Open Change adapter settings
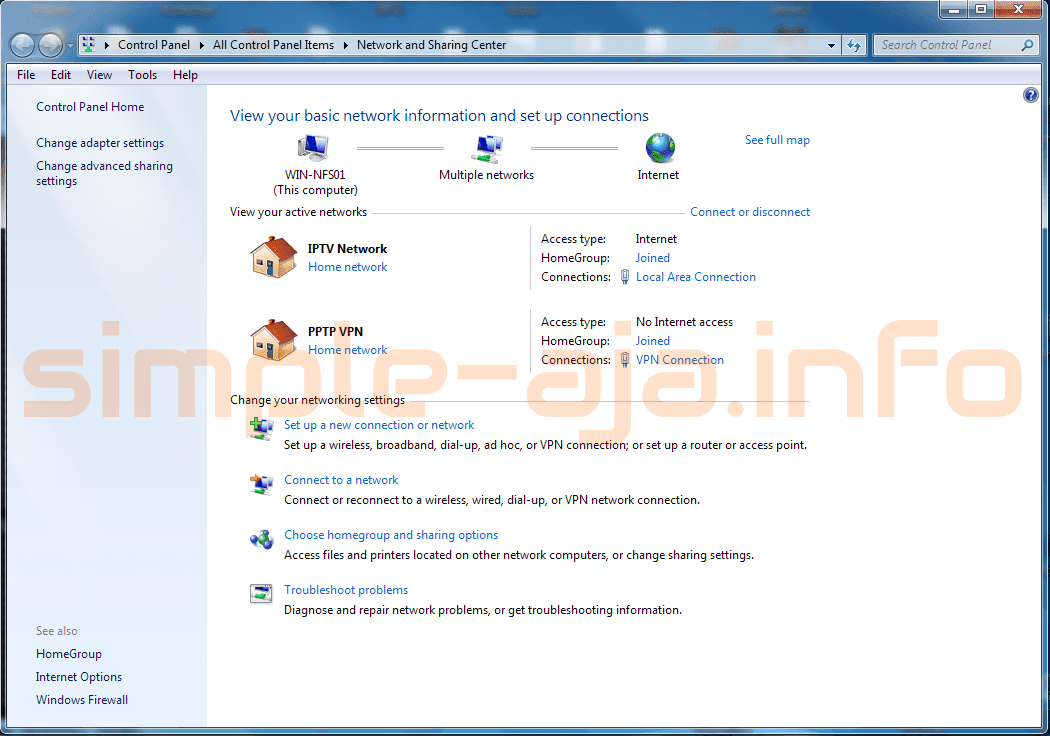The width and height of the screenshot is (1050, 736). tap(100, 143)
